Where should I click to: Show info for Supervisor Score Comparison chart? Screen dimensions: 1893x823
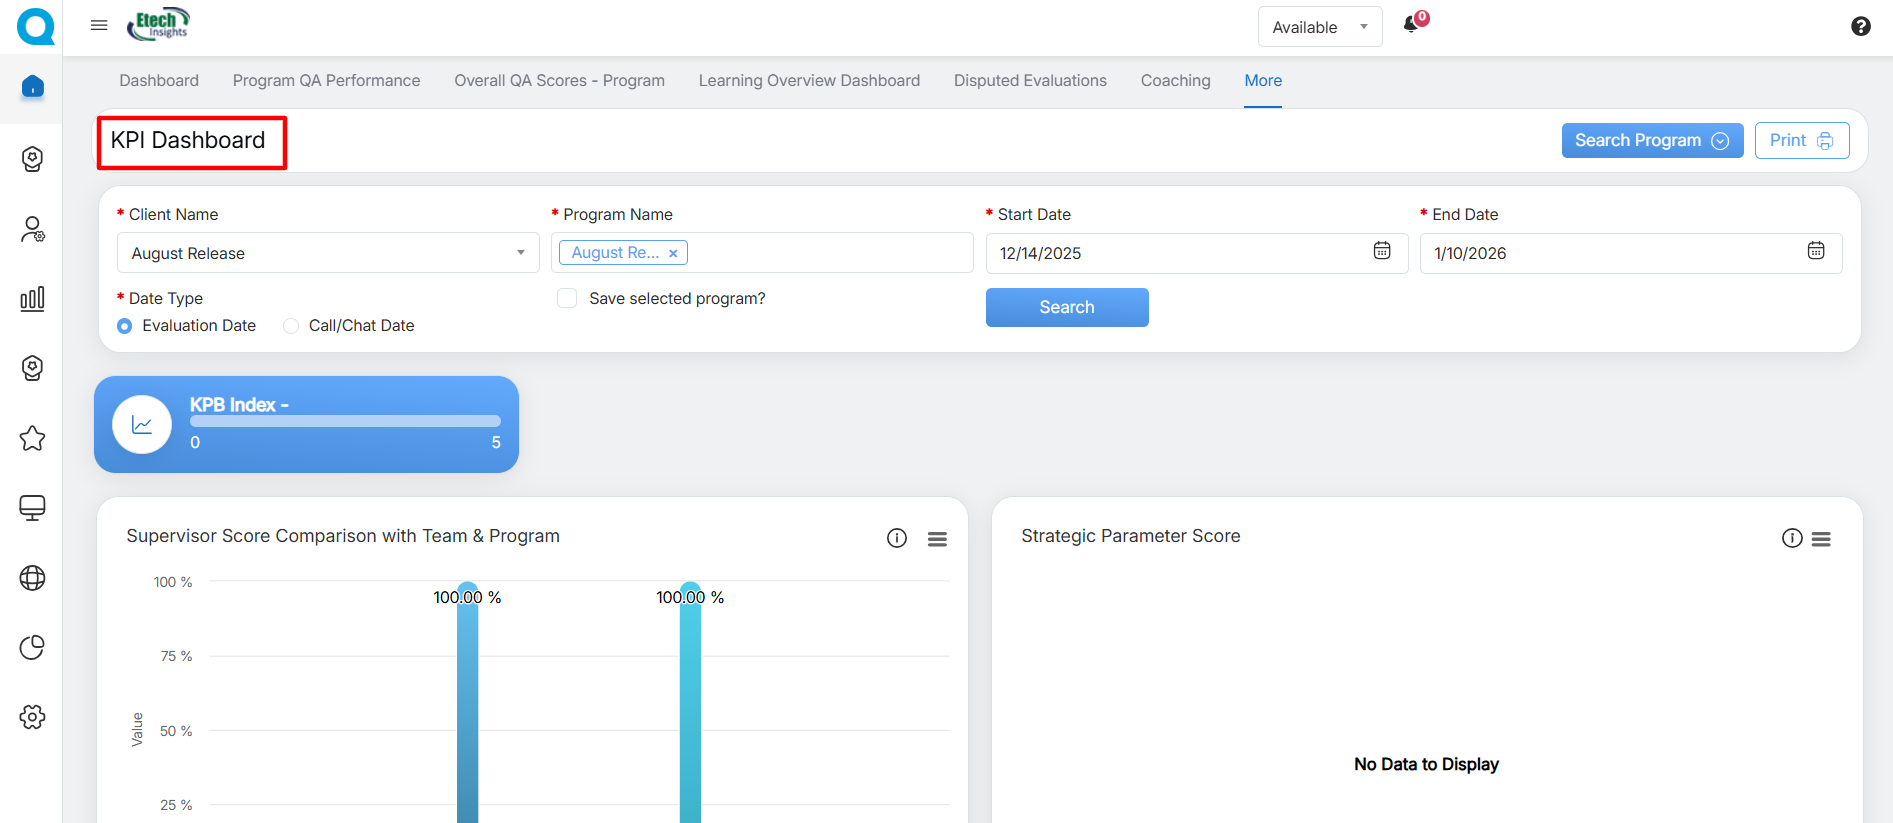897,538
